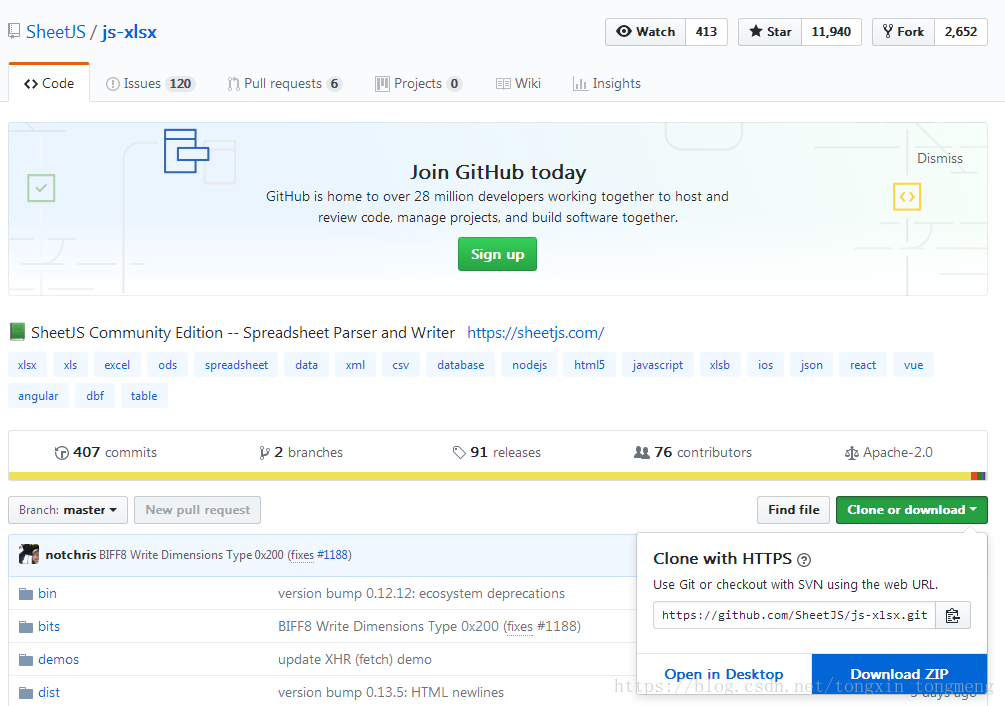
Task: Dismiss the Join GitHub banner
Action: (x=940, y=158)
